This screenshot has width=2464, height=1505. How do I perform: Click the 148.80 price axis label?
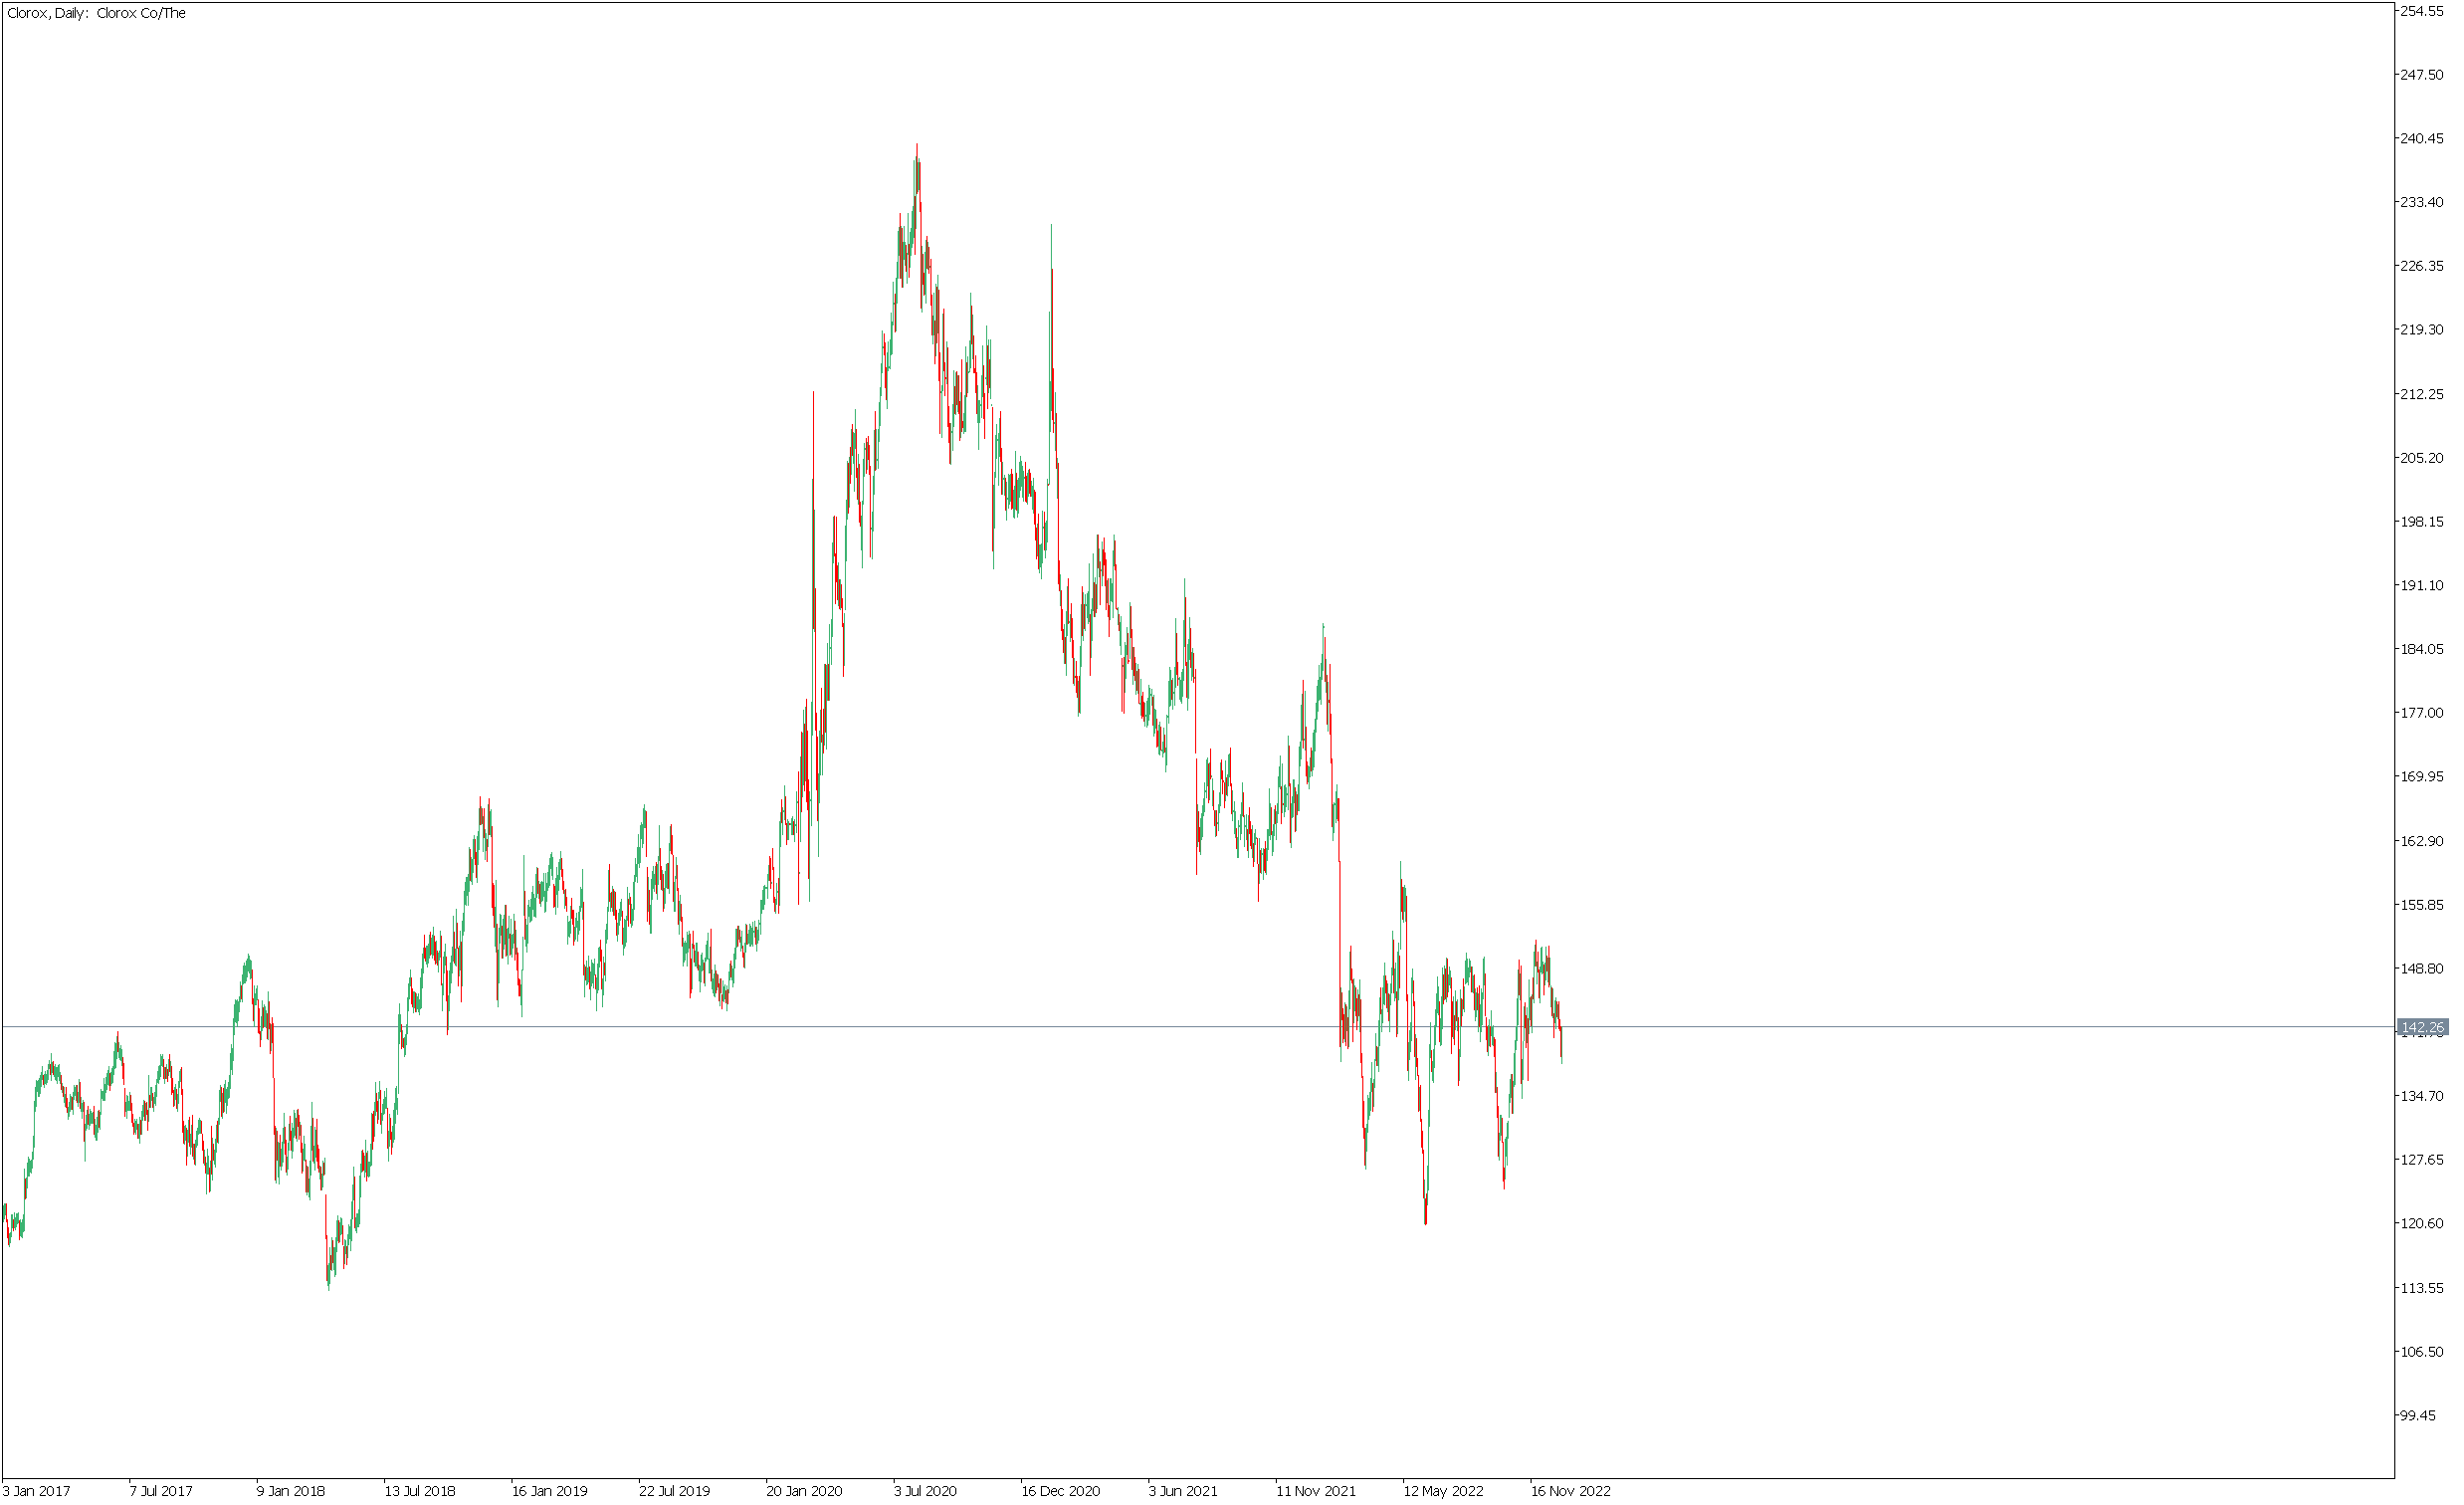coord(2421,969)
